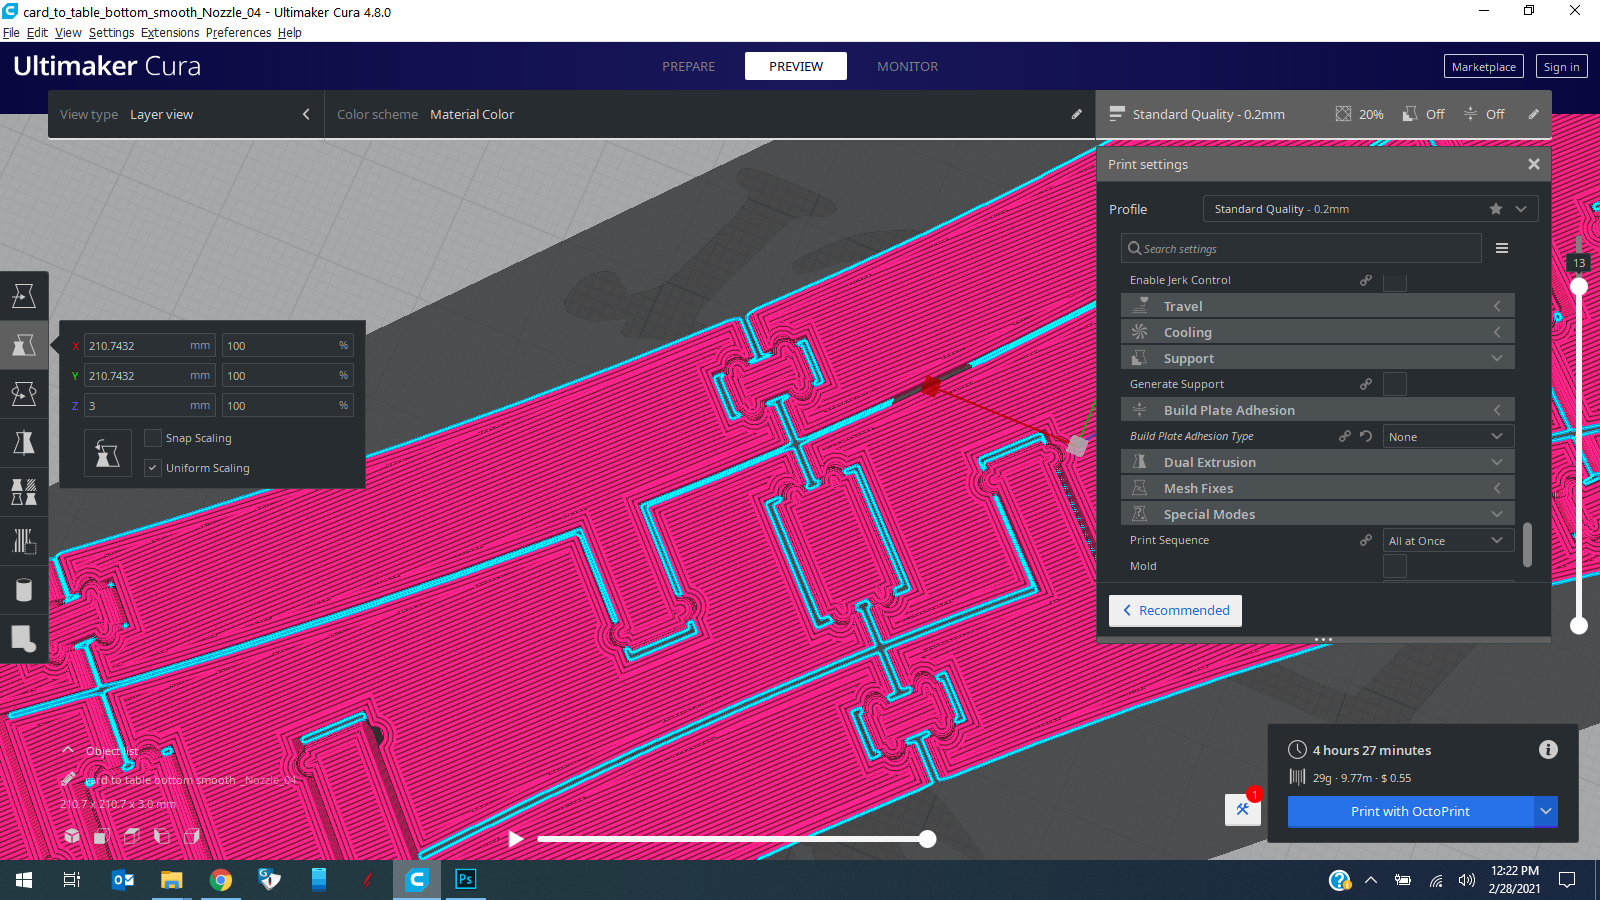Screen dimensions: 1600x900
Task: Enable the Snap Scaling checkbox
Action: (x=153, y=438)
